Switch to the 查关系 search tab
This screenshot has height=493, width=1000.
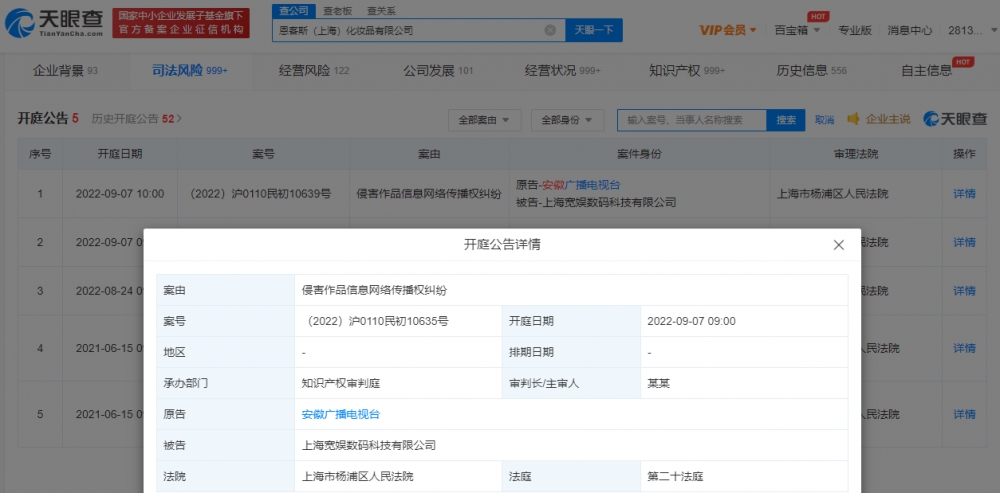(x=381, y=11)
